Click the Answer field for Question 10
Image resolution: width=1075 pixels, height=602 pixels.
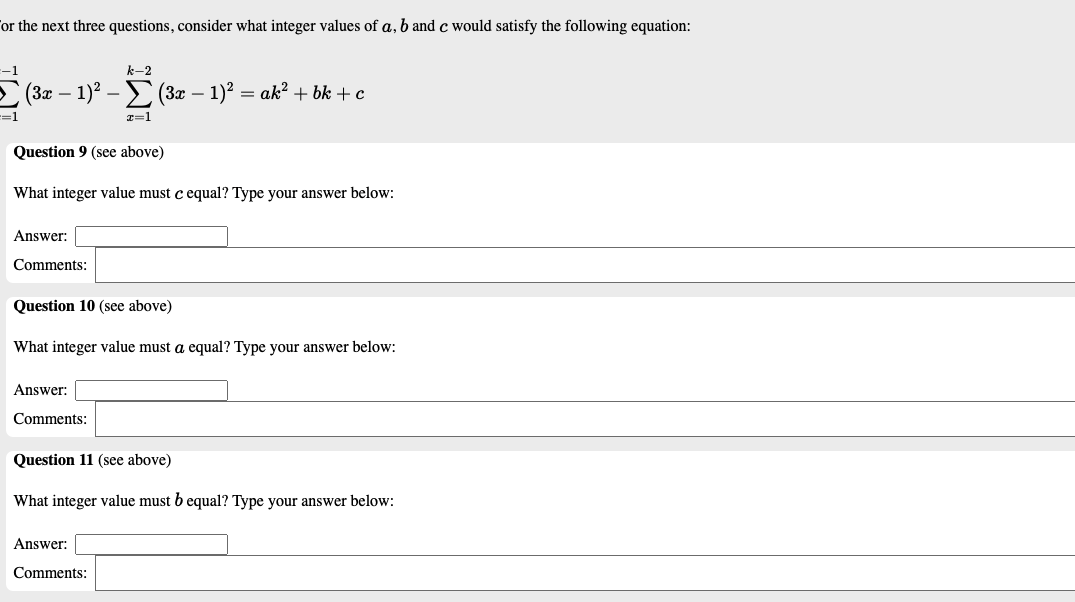[x=150, y=390]
